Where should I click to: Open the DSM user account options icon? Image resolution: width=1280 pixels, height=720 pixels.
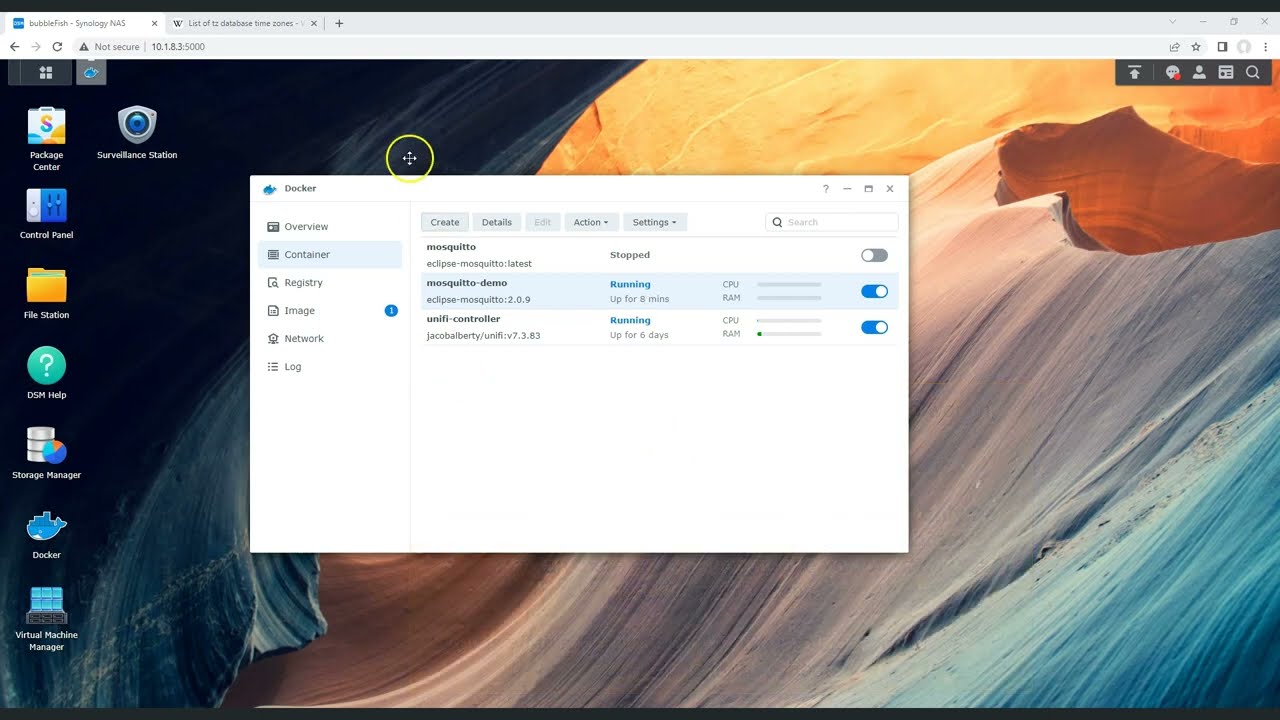(1199, 72)
